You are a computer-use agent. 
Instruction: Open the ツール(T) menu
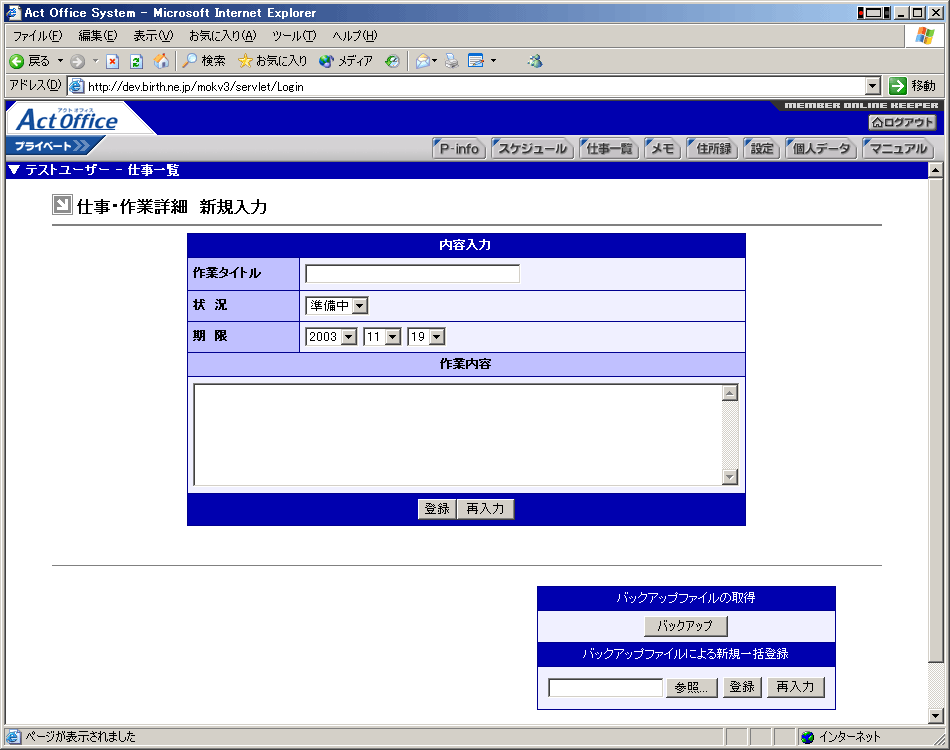(x=294, y=36)
